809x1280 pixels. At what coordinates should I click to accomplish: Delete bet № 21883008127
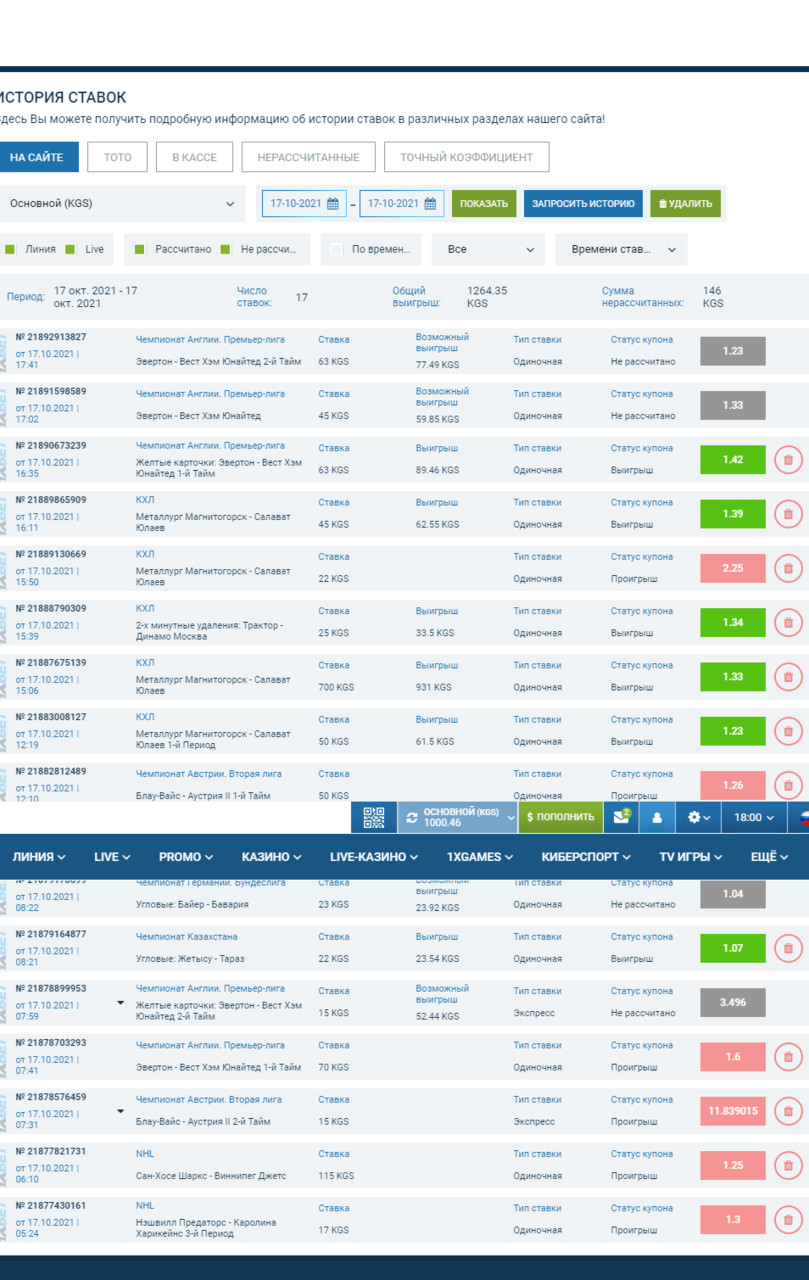coord(788,731)
